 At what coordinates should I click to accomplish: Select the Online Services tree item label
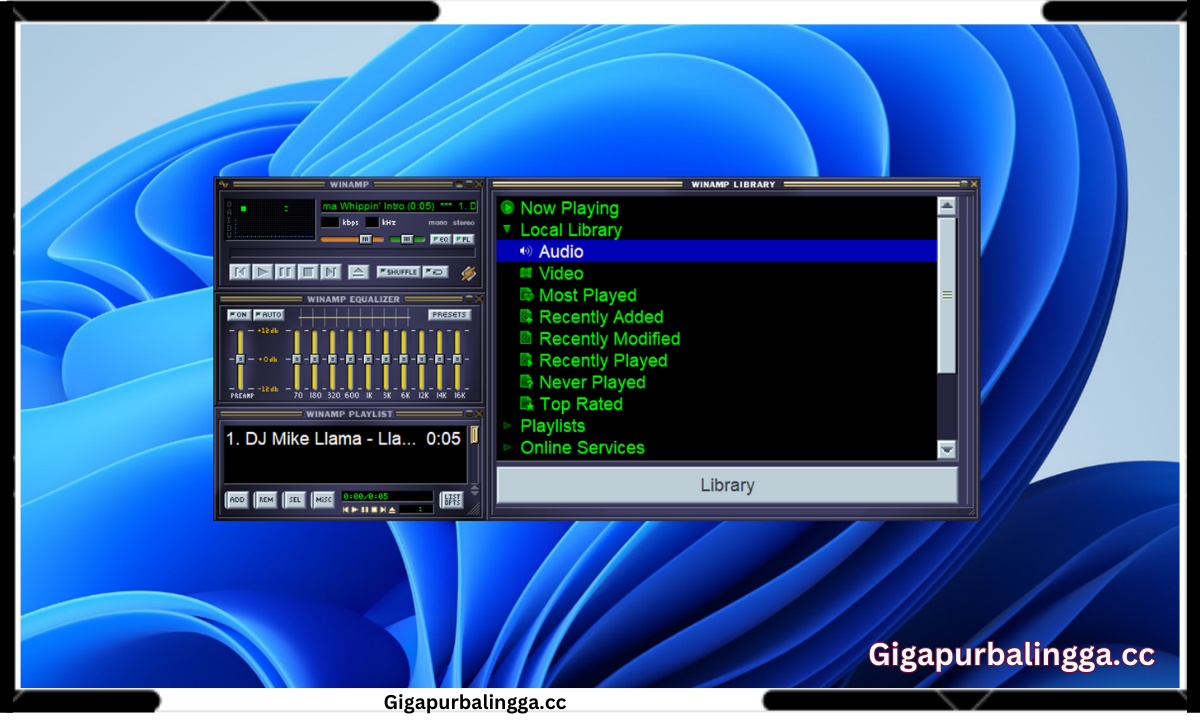click(582, 448)
